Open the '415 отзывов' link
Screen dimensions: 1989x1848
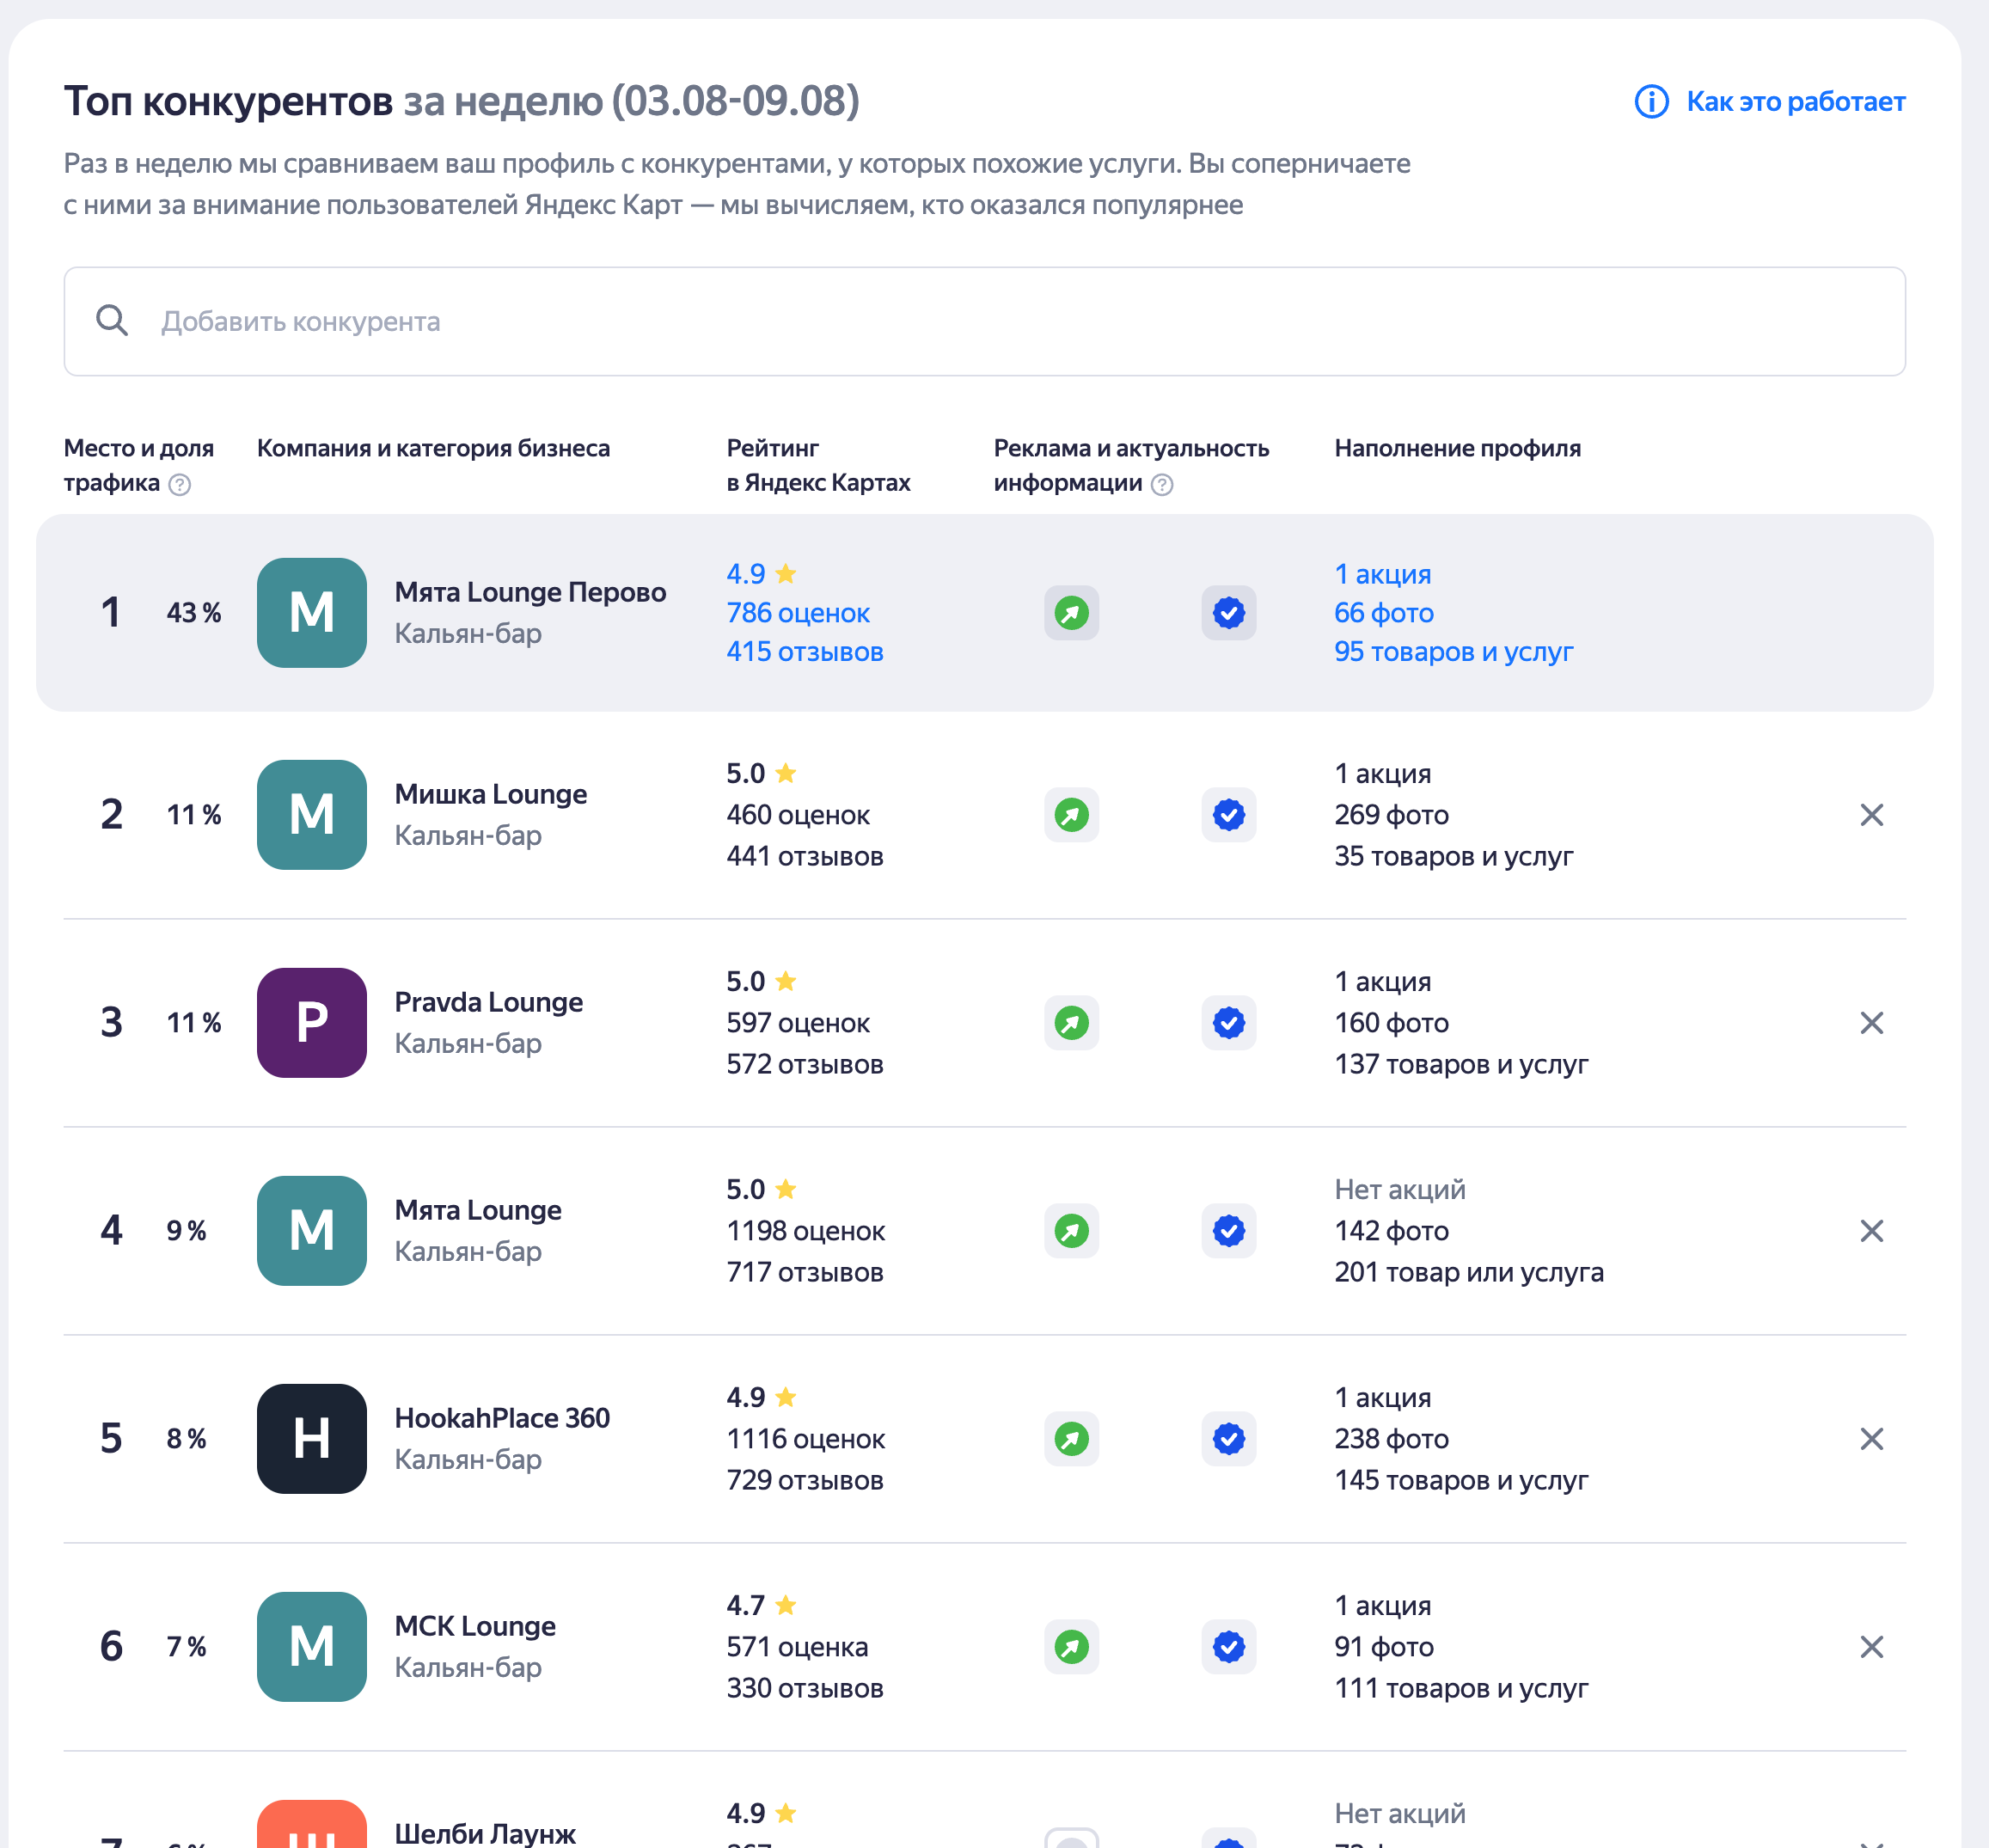tap(805, 652)
